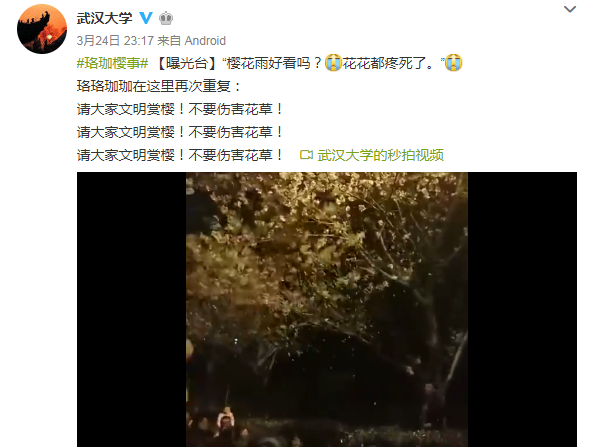The height and width of the screenshot is (447, 596).
Task: Open the #珞珈樱事# hashtag topic
Action: pyautogui.click(x=113, y=63)
